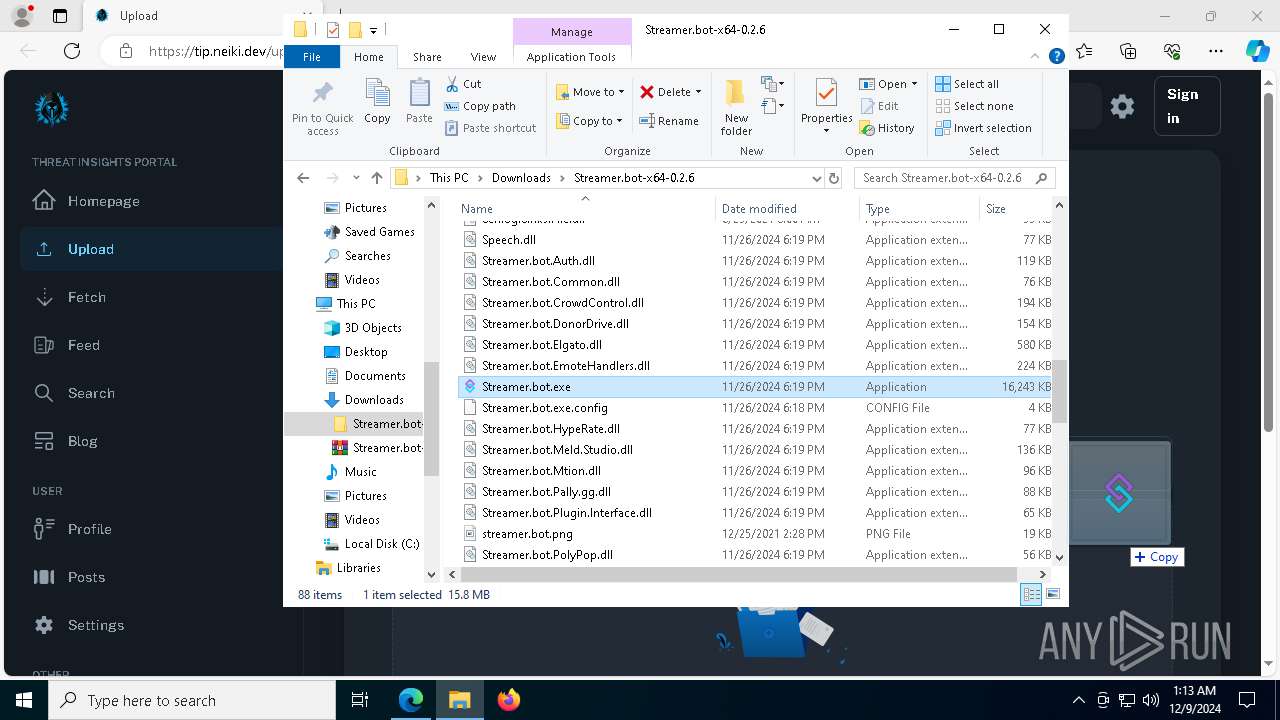Screen dimensions: 1280x720
Task: Switch to details view layout icon
Action: pos(1031,595)
